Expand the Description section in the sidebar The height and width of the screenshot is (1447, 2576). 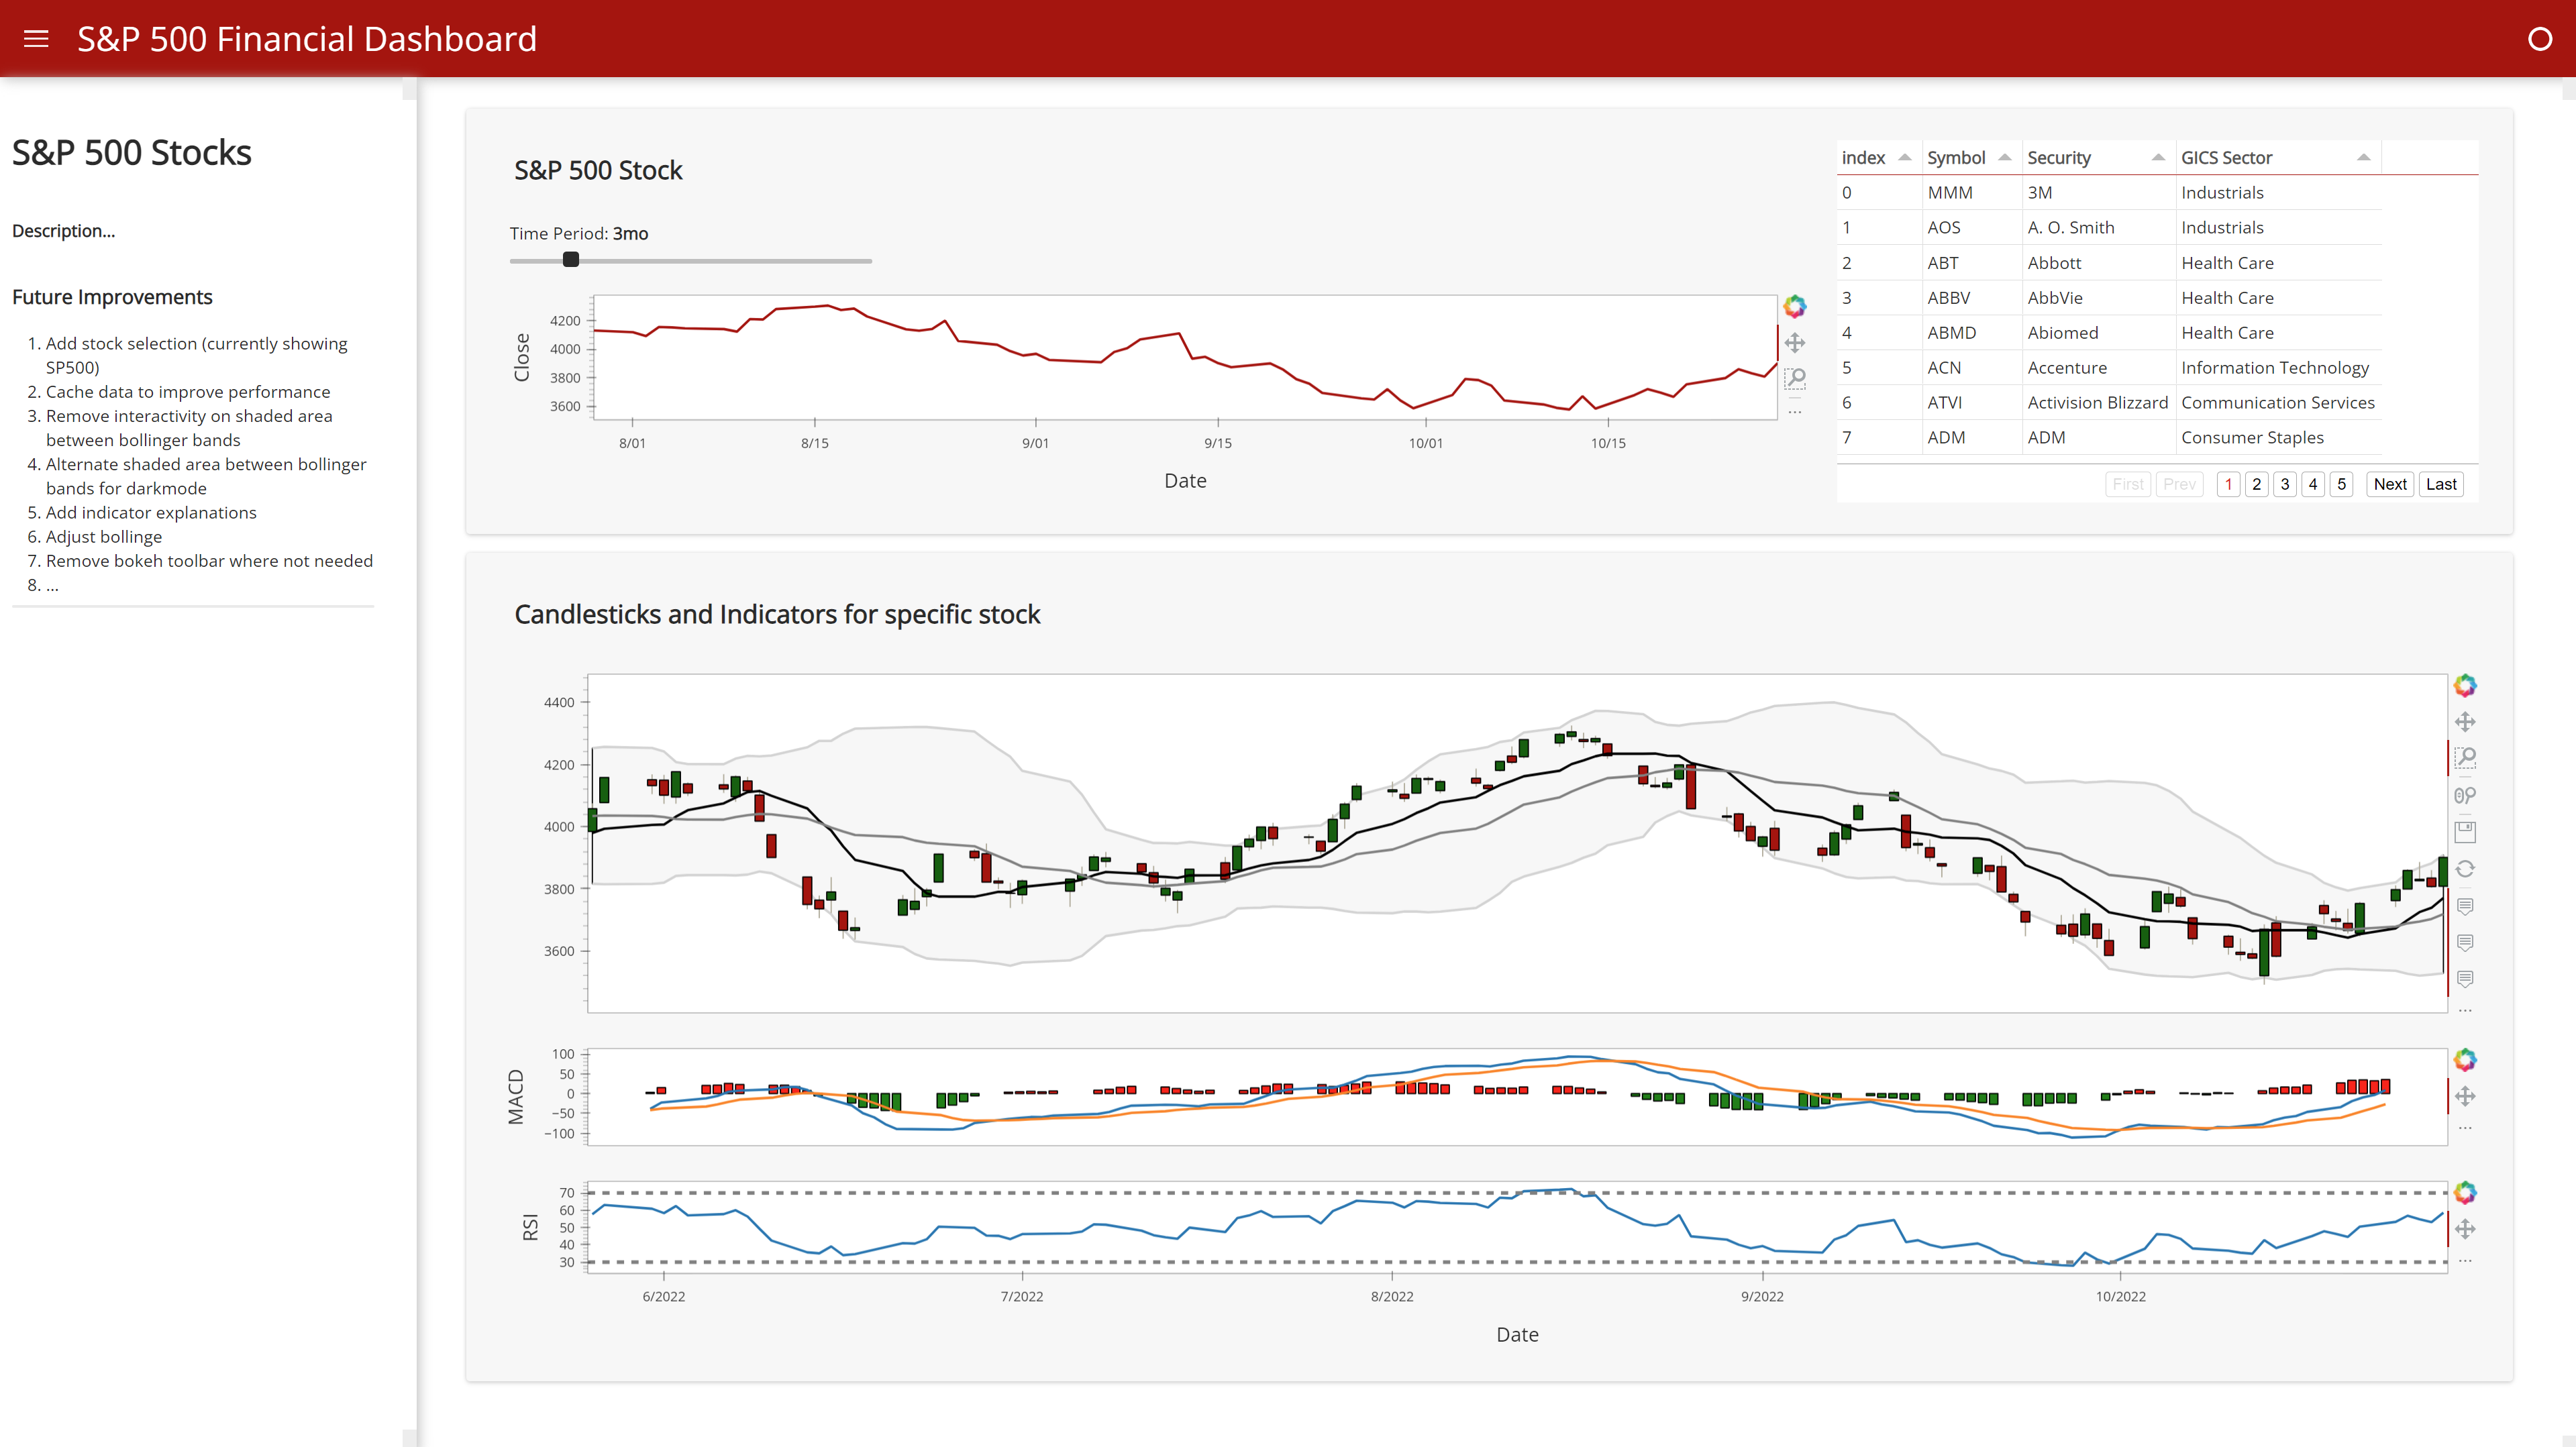tap(63, 230)
